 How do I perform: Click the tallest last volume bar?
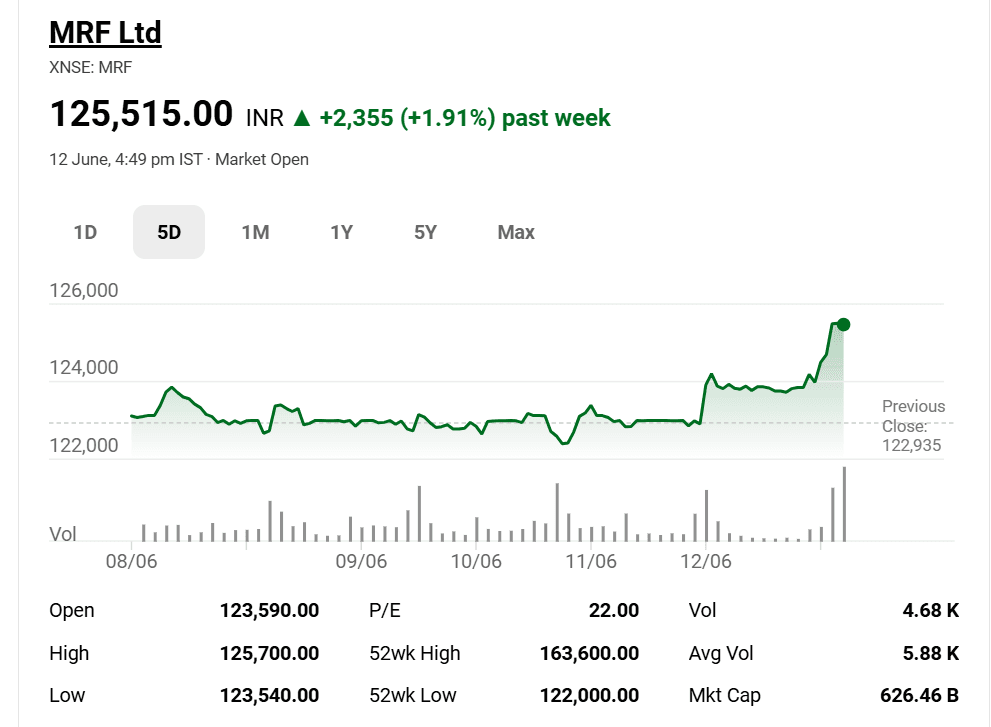coord(844,504)
